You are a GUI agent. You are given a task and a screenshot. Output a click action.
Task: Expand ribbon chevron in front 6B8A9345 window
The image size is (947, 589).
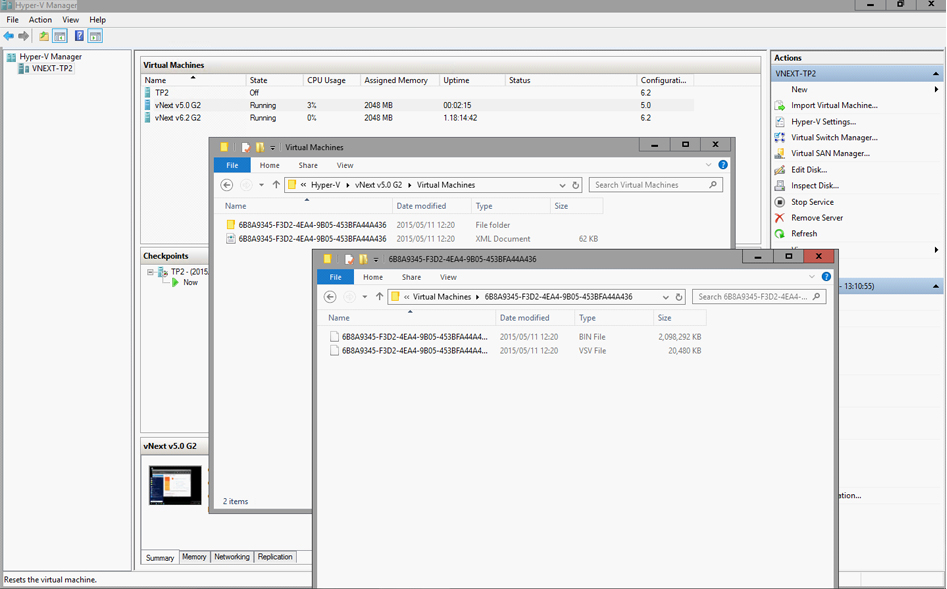tap(812, 277)
